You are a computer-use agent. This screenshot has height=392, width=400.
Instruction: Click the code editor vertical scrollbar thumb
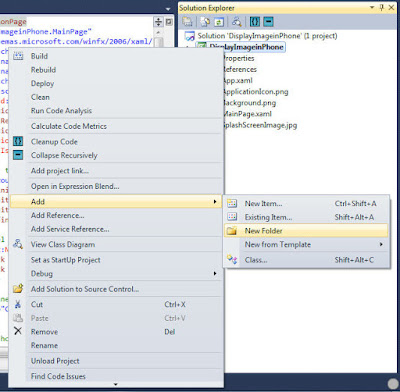click(158, 42)
